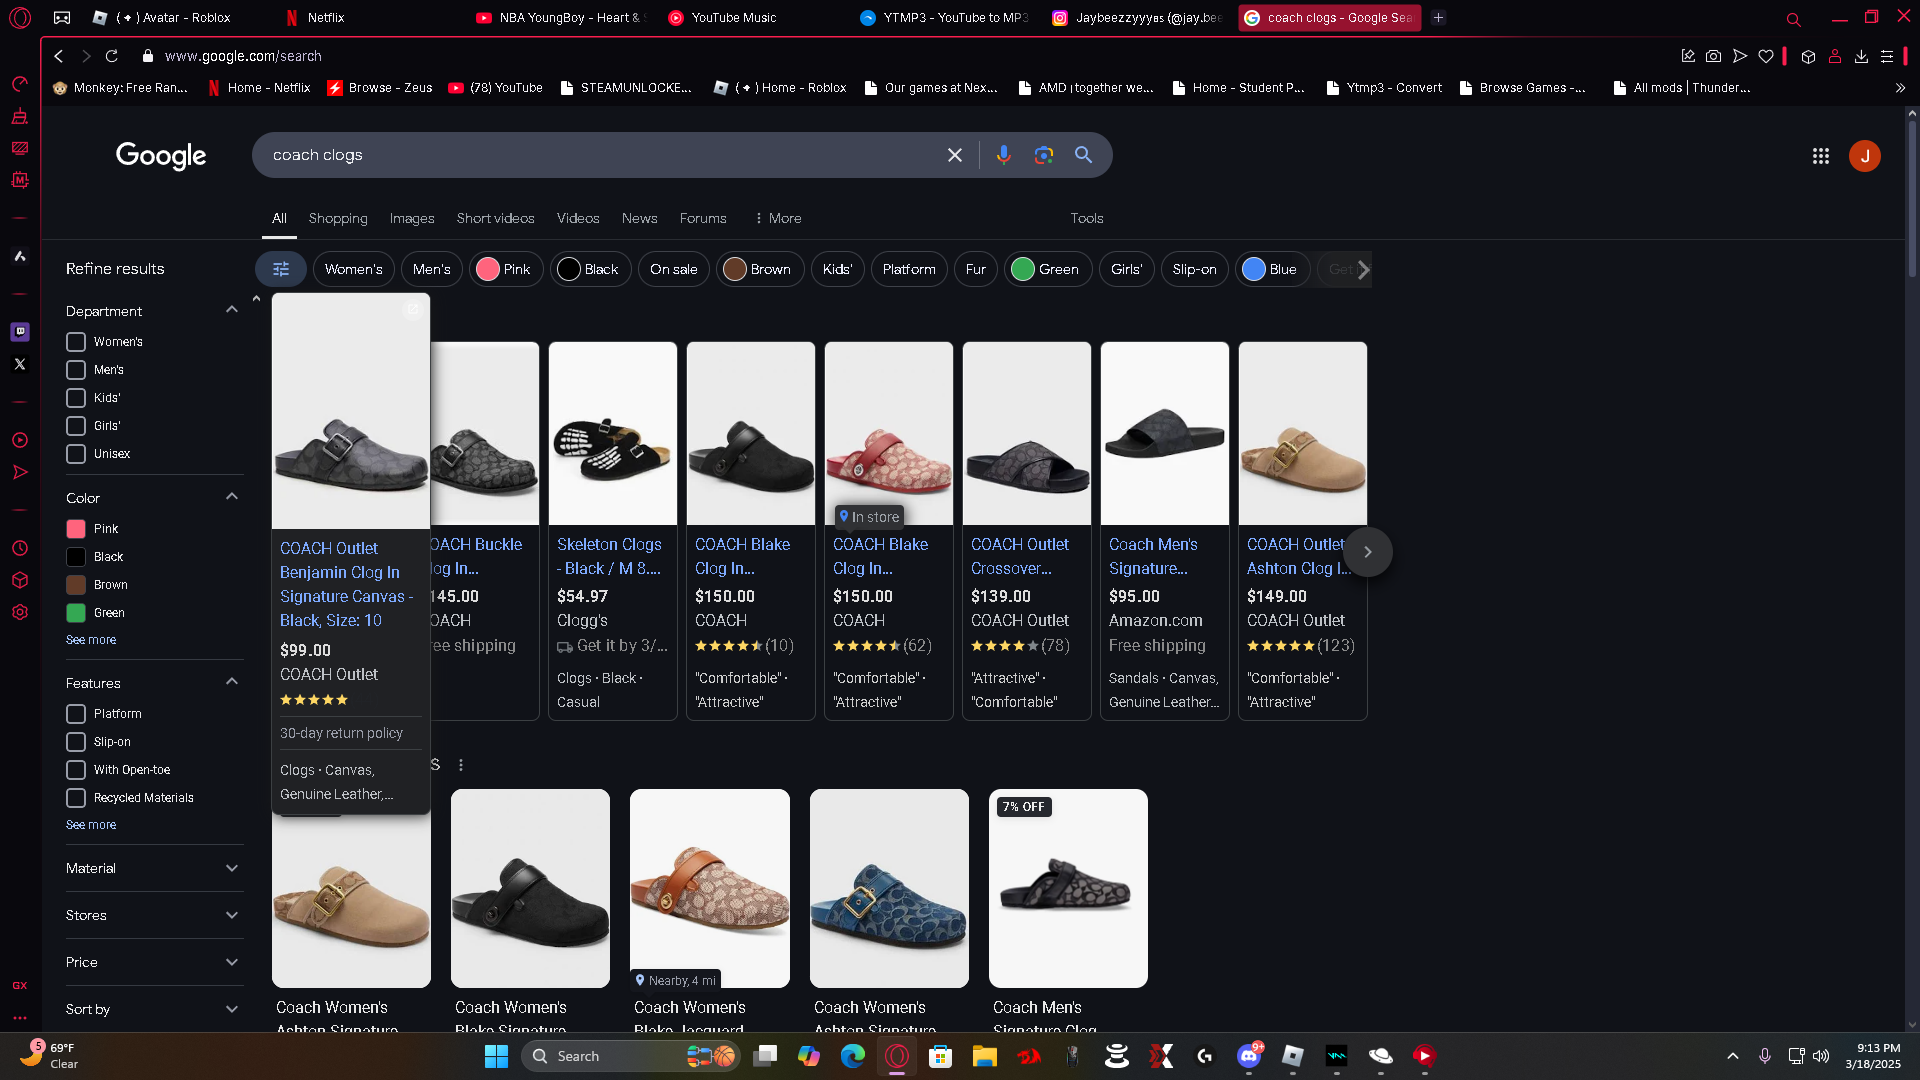The width and height of the screenshot is (1920, 1080).
Task: Open COACH Outlet Benjamin Clog product link
Action: [x=346, y=584]
